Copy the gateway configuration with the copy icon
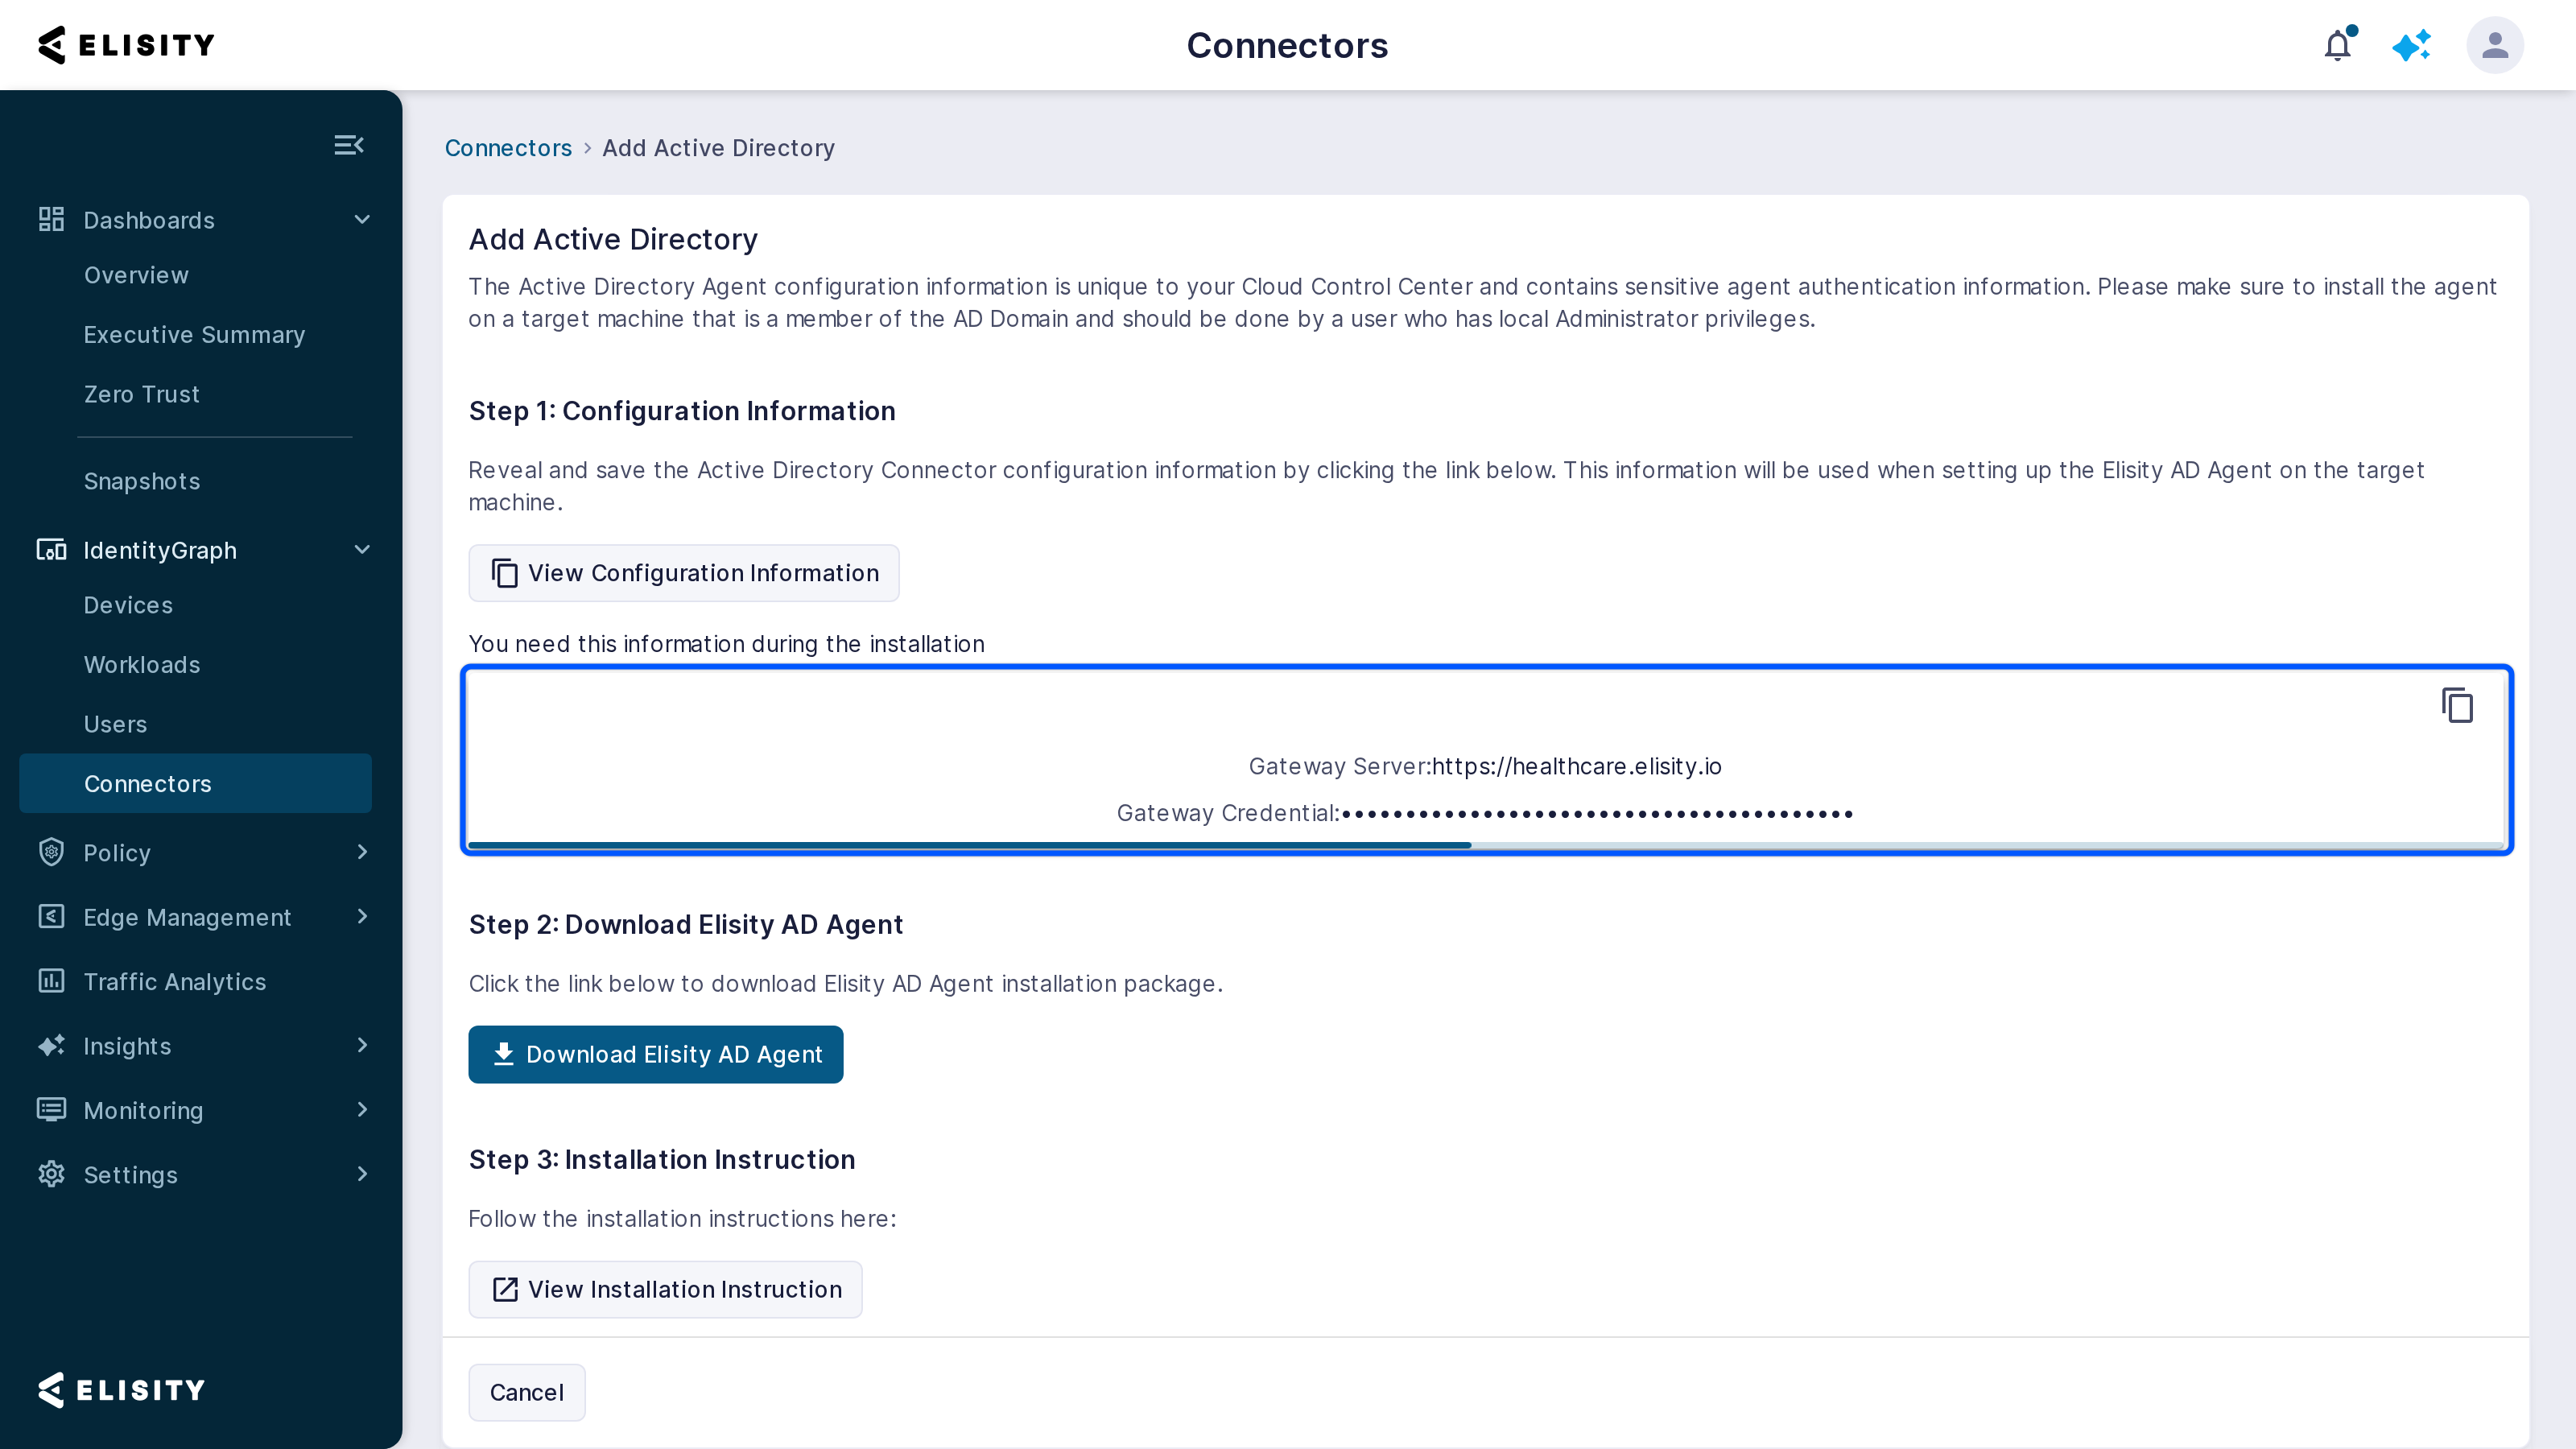 [x=2457, y=705]
